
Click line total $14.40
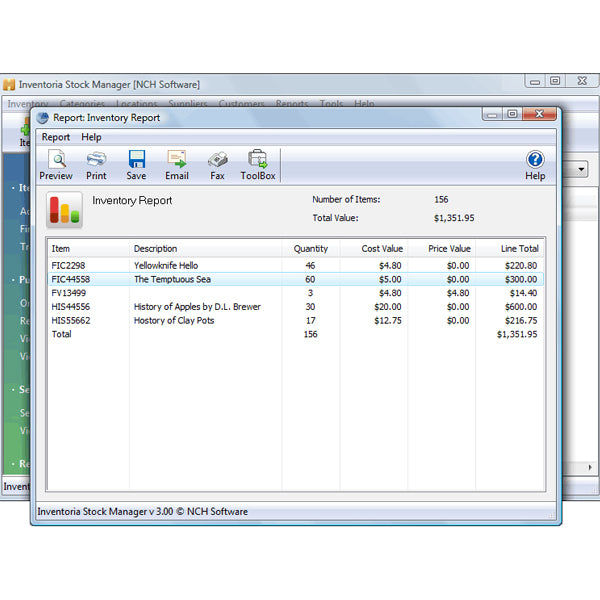coord(523,293)
